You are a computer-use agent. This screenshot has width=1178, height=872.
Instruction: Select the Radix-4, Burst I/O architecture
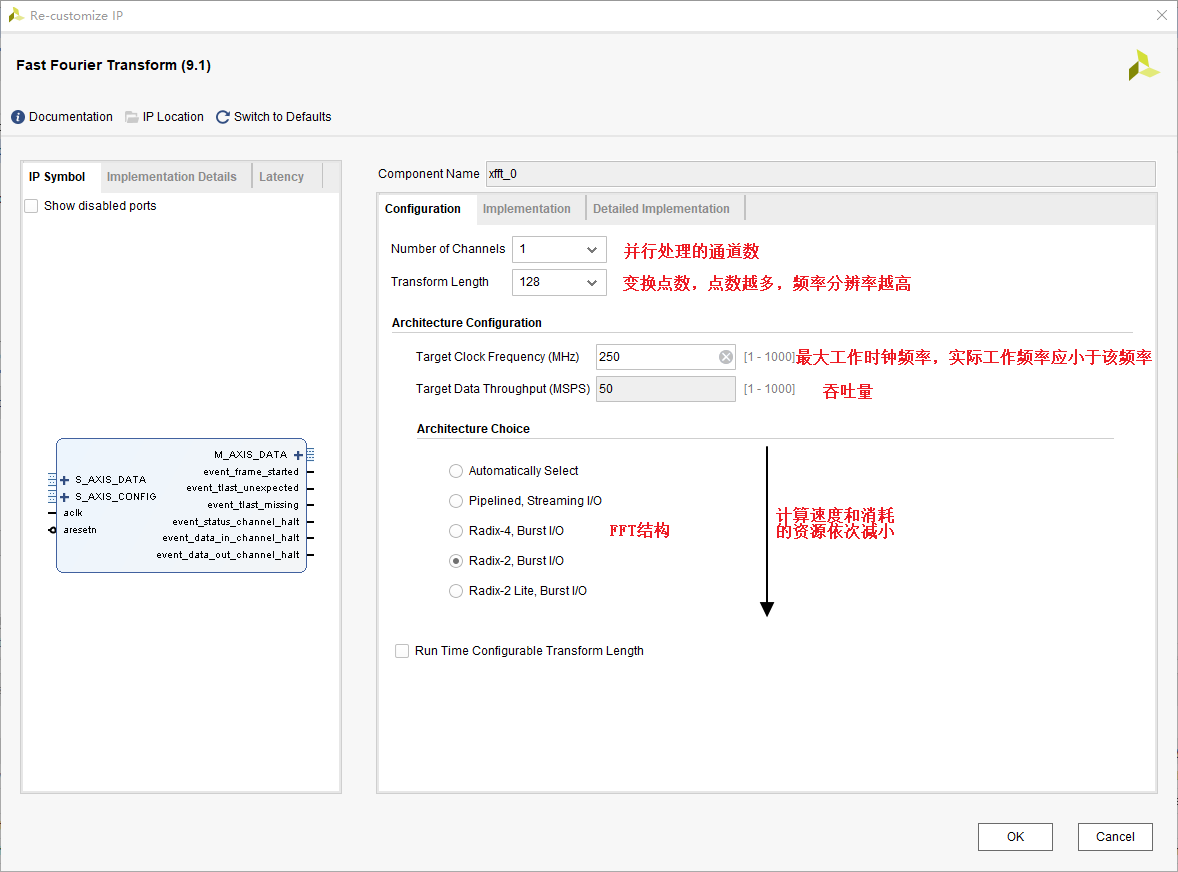coord(456,530)
